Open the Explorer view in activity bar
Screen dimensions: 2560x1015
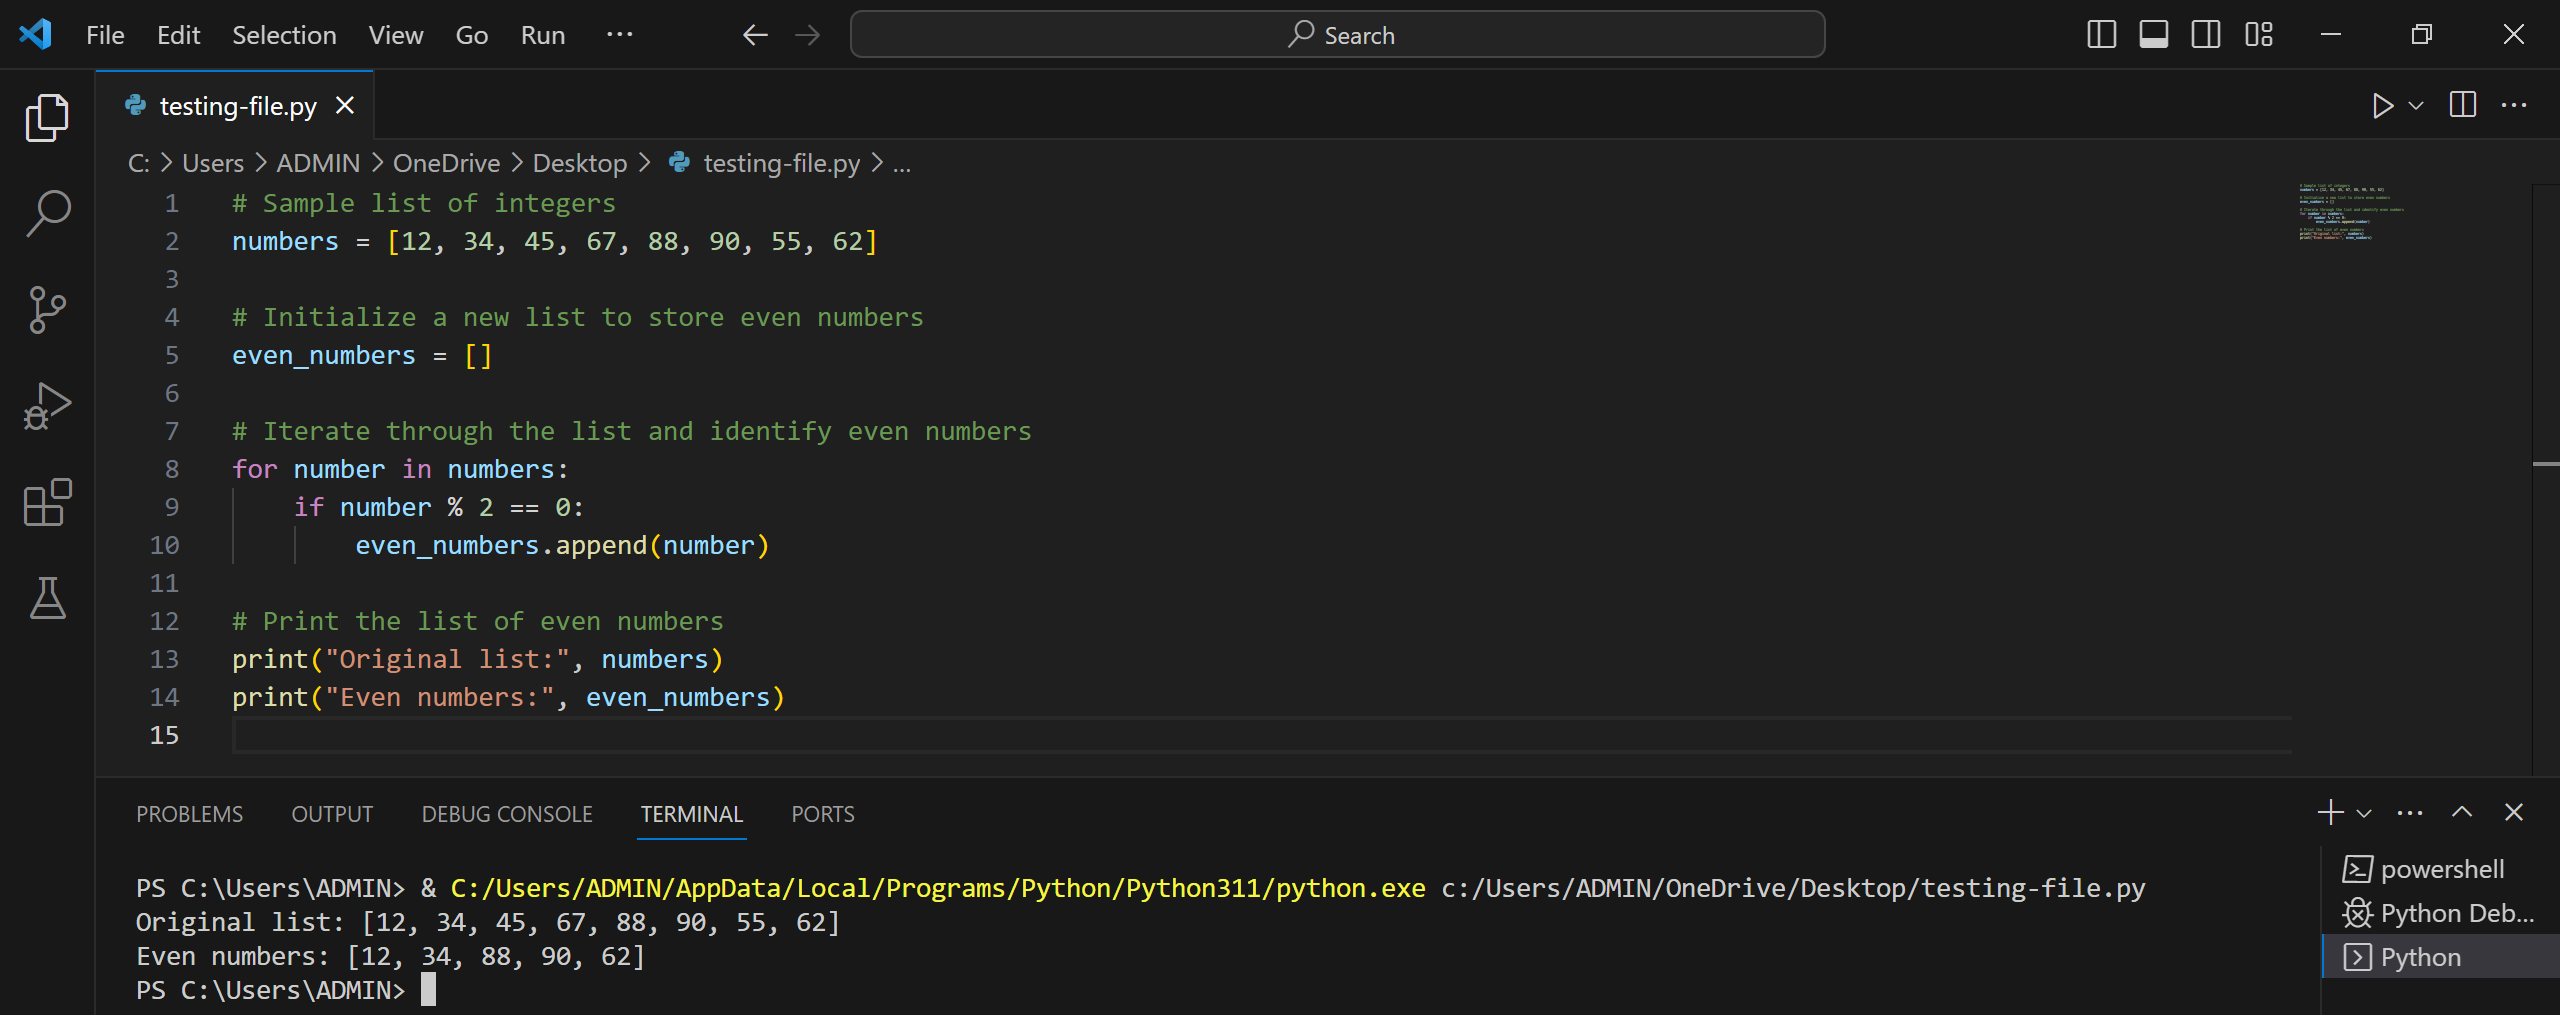coord(47,118)
